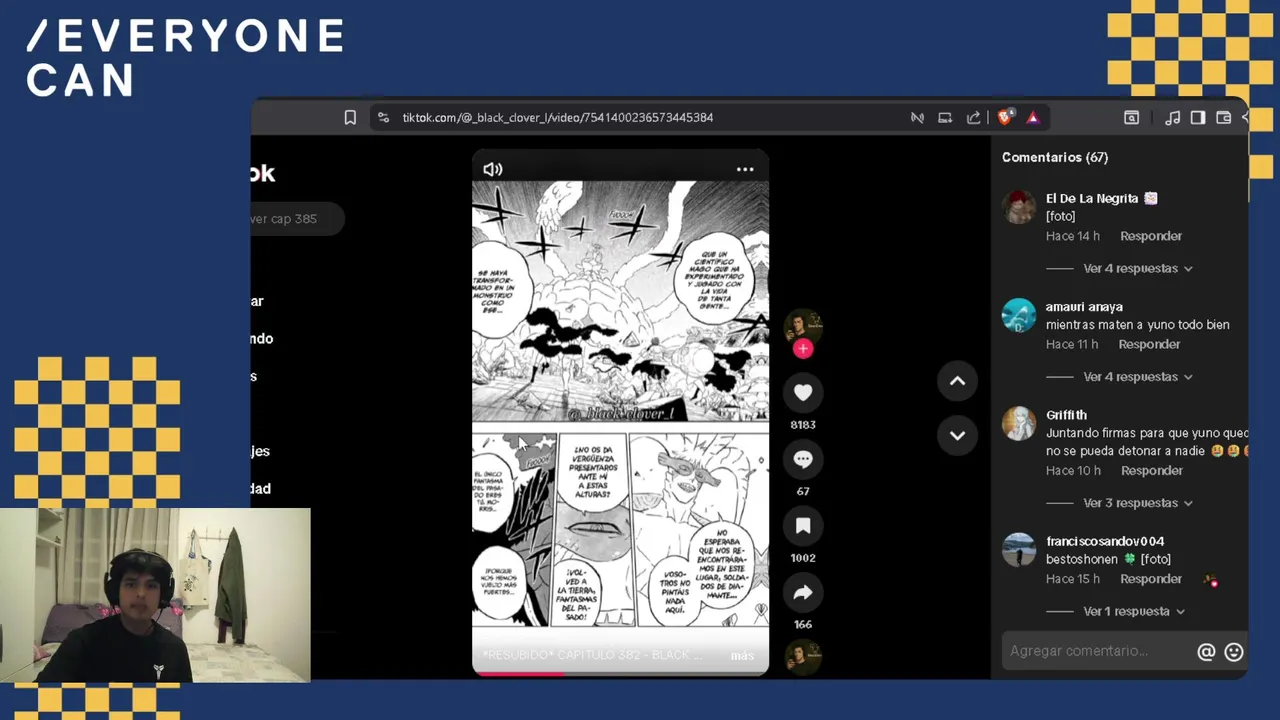This screenshot has width=1280, height=720.
Task: Install the app via screen-download icon
Action: coord(945,118)
